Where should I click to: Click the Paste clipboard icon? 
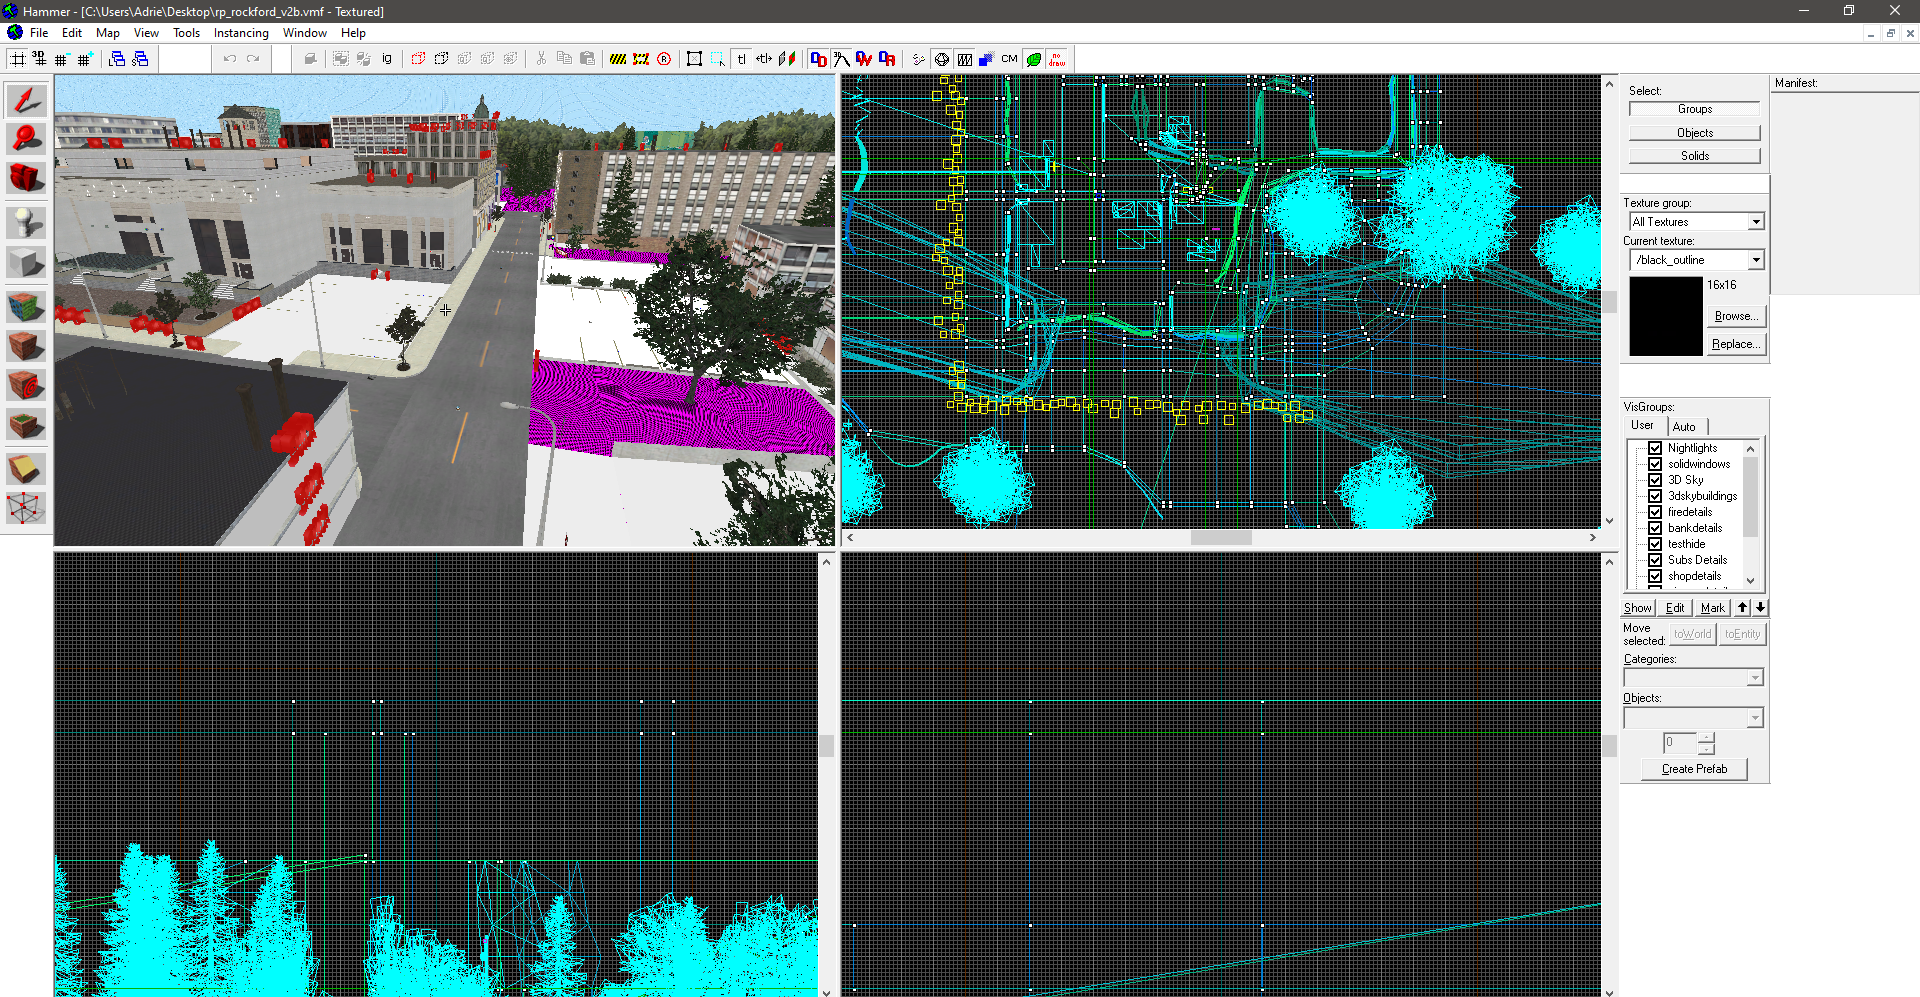coord(587,59)
